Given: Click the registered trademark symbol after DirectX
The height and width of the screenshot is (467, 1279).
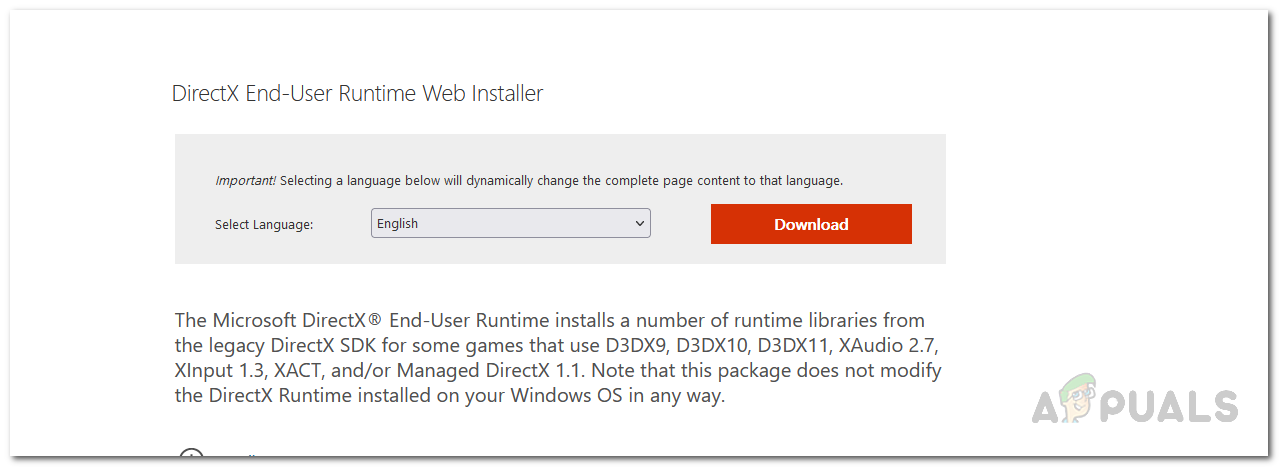Looking at the screenshot, I should point(377,319).
